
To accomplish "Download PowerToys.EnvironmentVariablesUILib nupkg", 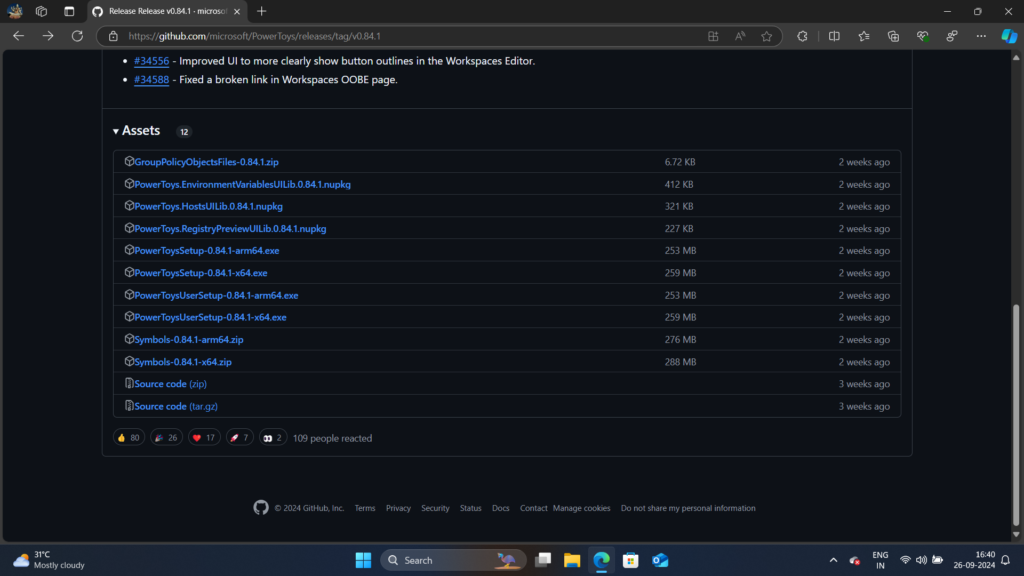I will [242, 184].
